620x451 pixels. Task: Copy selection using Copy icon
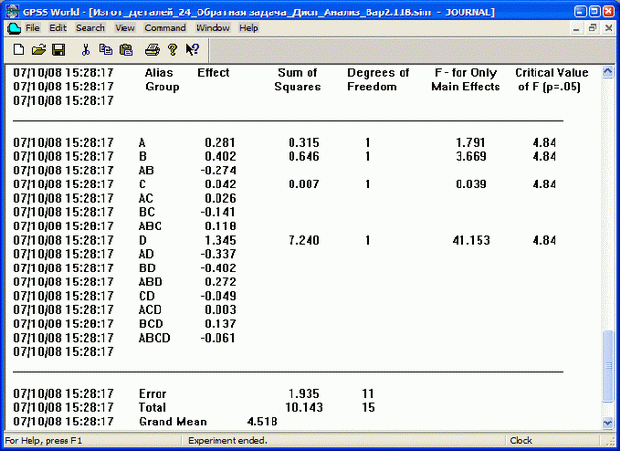(106, 49)
